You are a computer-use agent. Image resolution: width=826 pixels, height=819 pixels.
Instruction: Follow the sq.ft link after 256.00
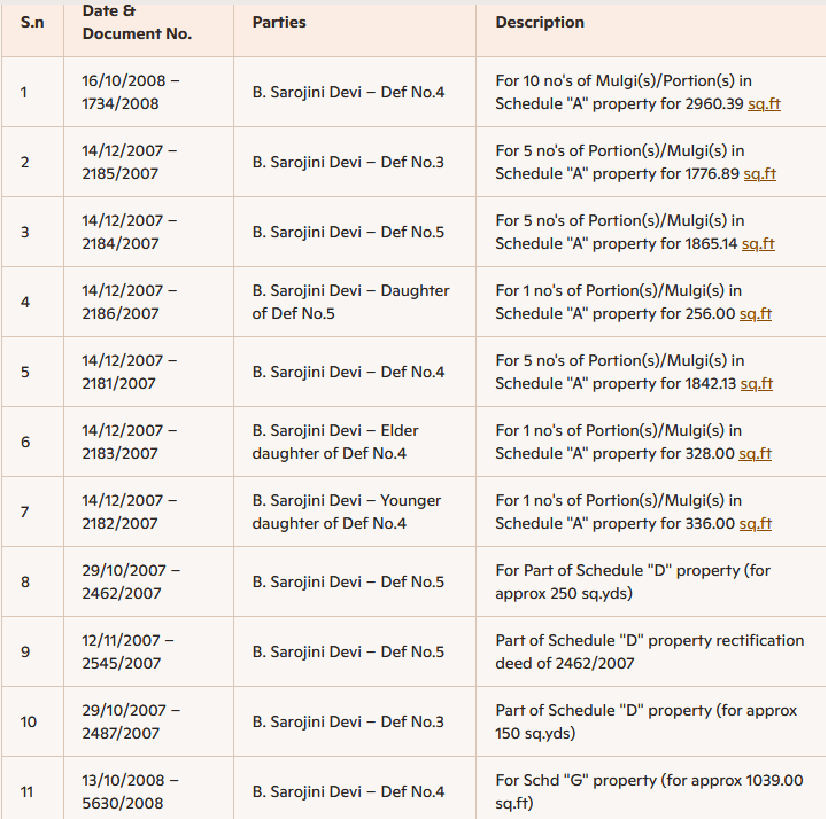pos(755,314)
